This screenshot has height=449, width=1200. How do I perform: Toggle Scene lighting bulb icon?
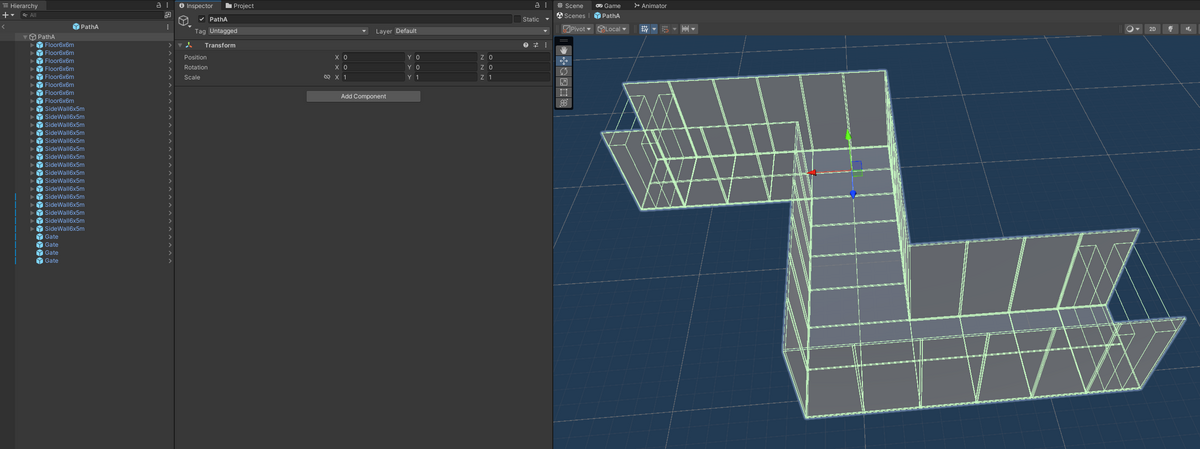(1170, 29)
